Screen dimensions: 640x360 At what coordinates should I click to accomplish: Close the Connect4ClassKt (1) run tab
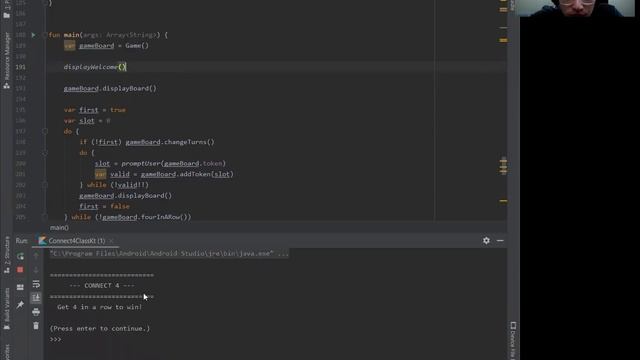(x=111, y=241)
